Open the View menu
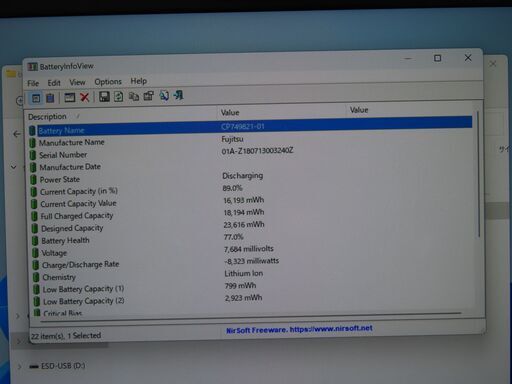The width and height of the screenshot is (512, 384). [x=77, y=82]
